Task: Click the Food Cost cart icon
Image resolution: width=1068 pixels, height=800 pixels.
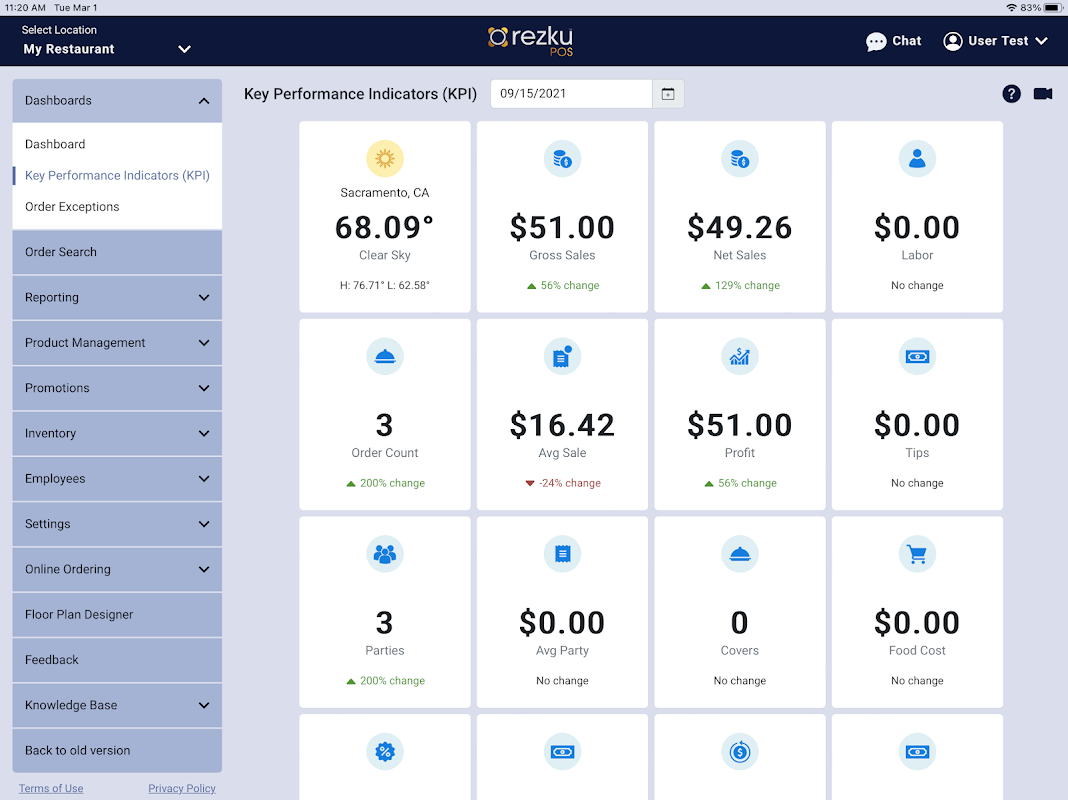Action: [x=917, y=554]
